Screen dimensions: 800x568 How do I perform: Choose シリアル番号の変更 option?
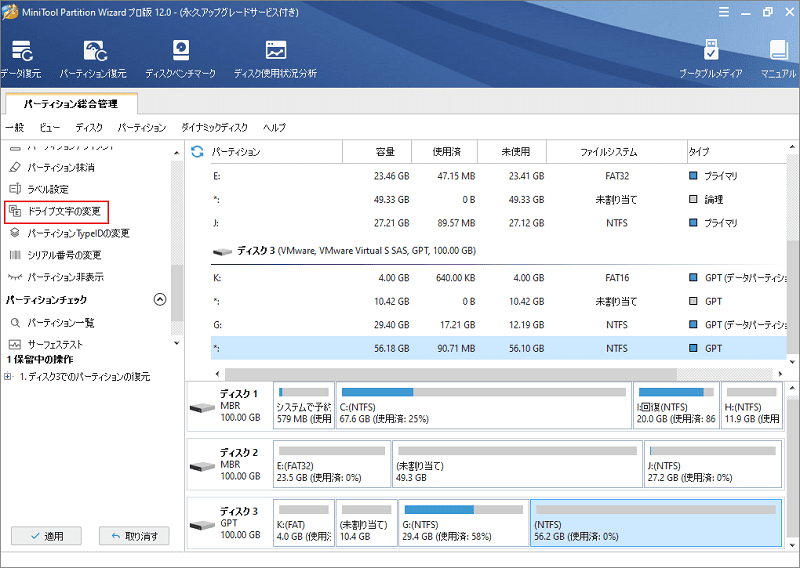click(55, 255)
